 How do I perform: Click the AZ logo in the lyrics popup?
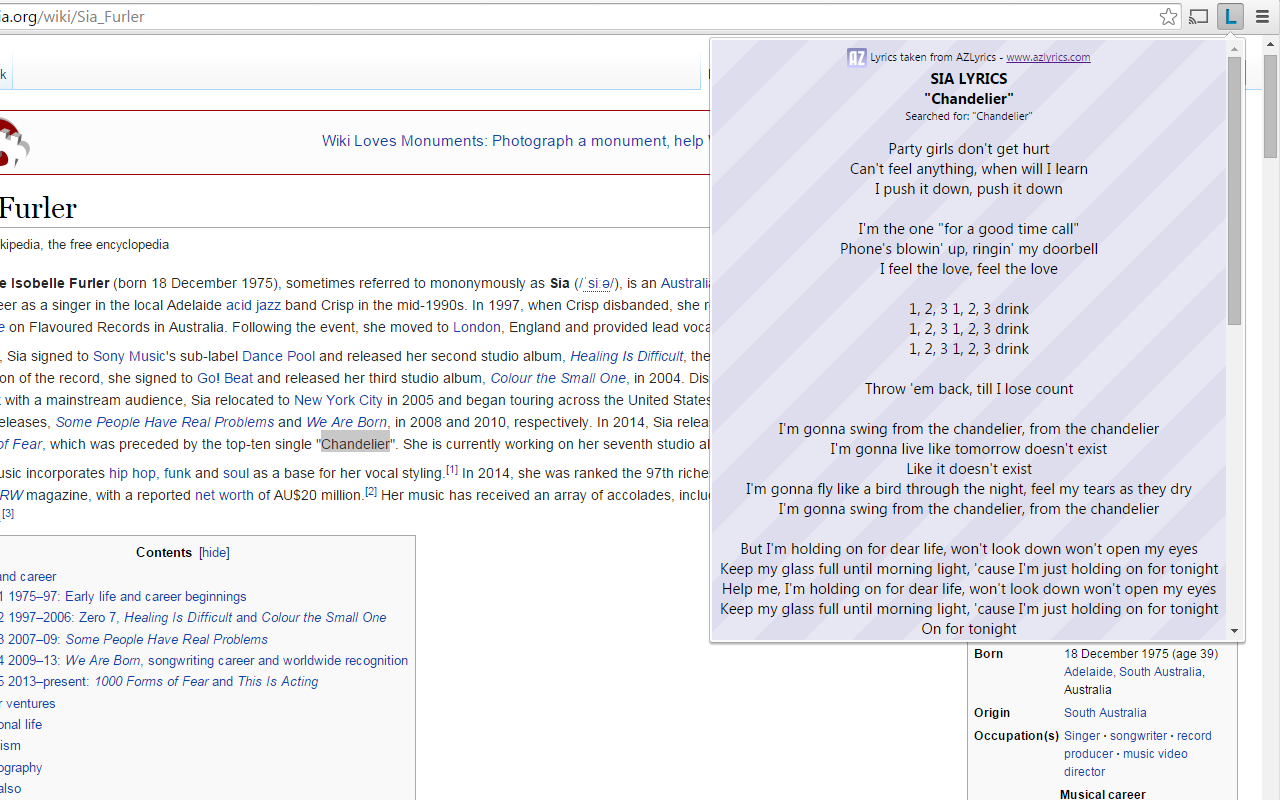click(856, 57)
